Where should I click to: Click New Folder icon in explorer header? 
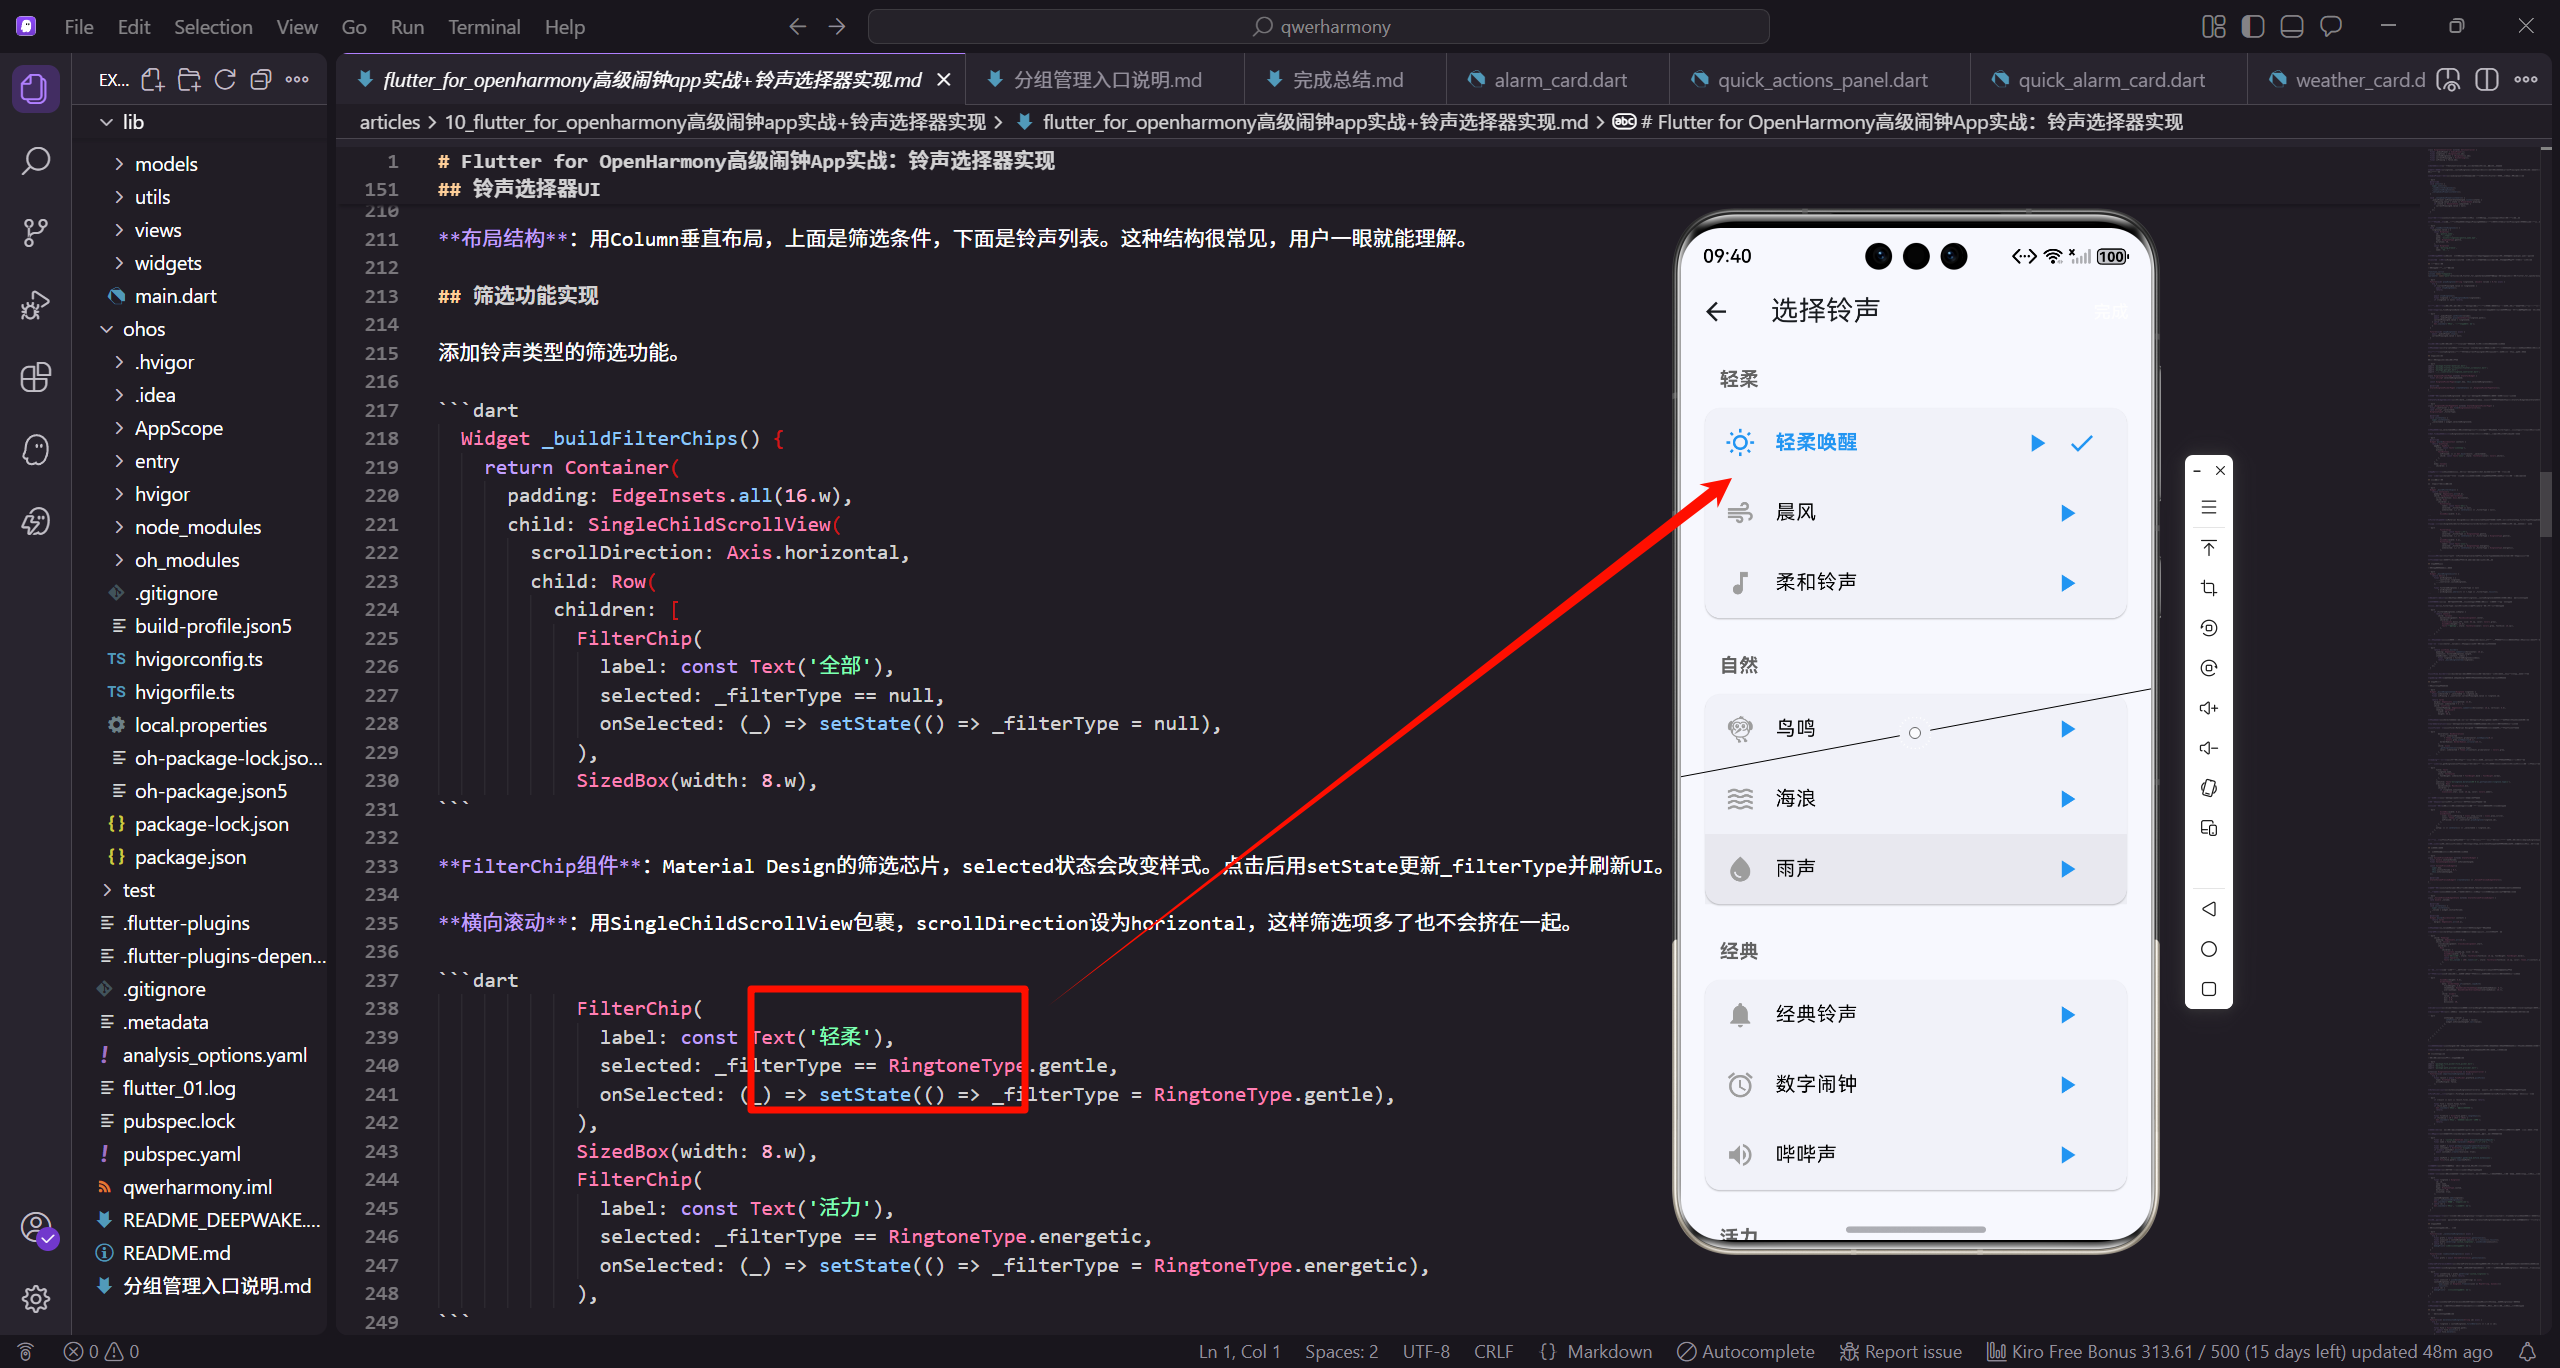click(x=188, y=80)
